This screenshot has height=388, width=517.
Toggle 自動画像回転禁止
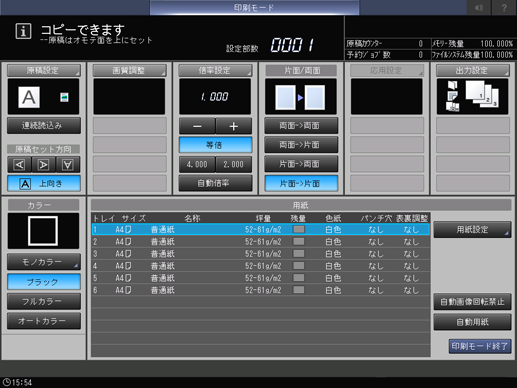[x=472, y=302]
